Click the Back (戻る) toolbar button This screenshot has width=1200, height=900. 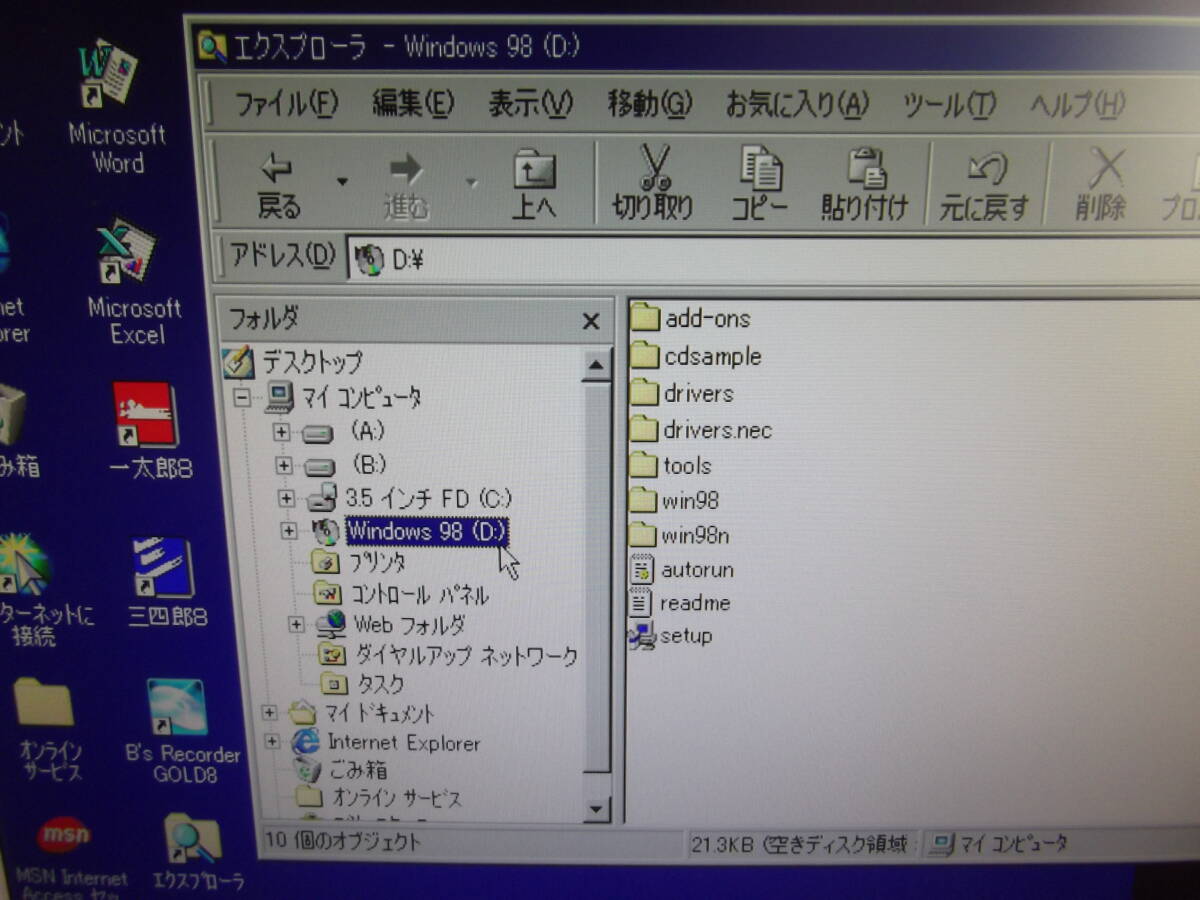click(278, 185)
